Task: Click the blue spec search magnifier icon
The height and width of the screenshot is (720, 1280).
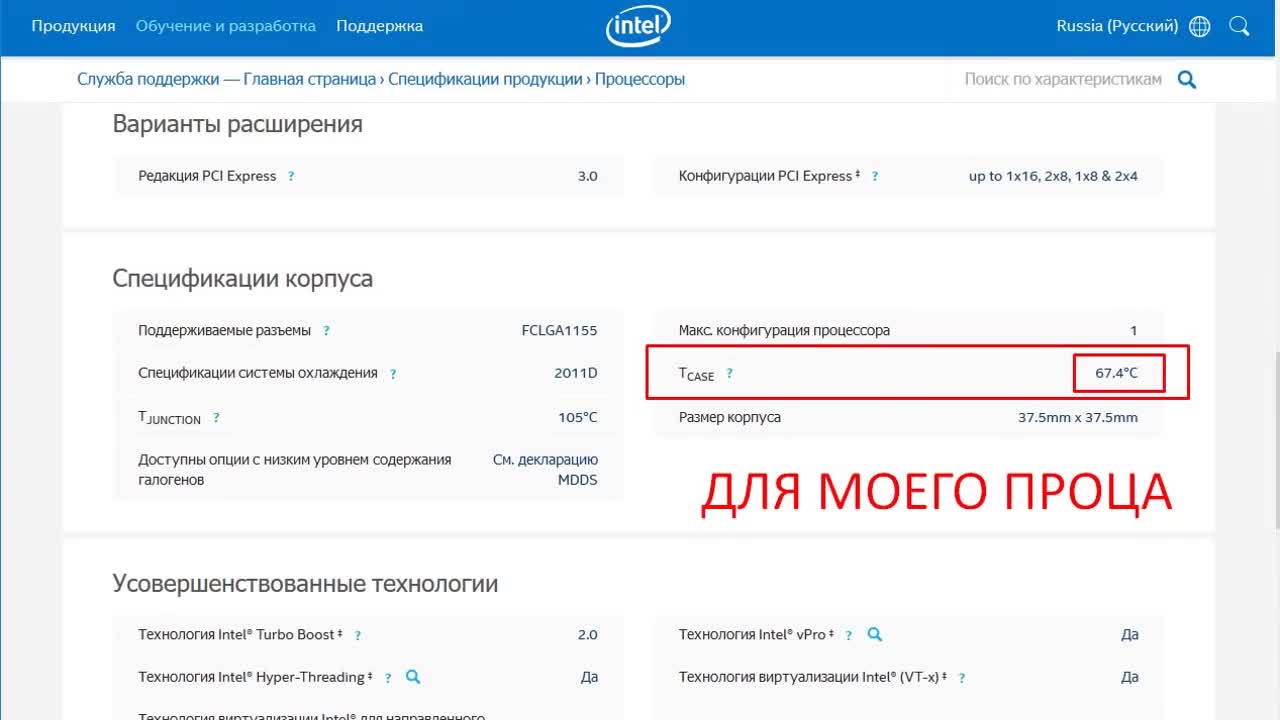Action: click(1187, 80)
